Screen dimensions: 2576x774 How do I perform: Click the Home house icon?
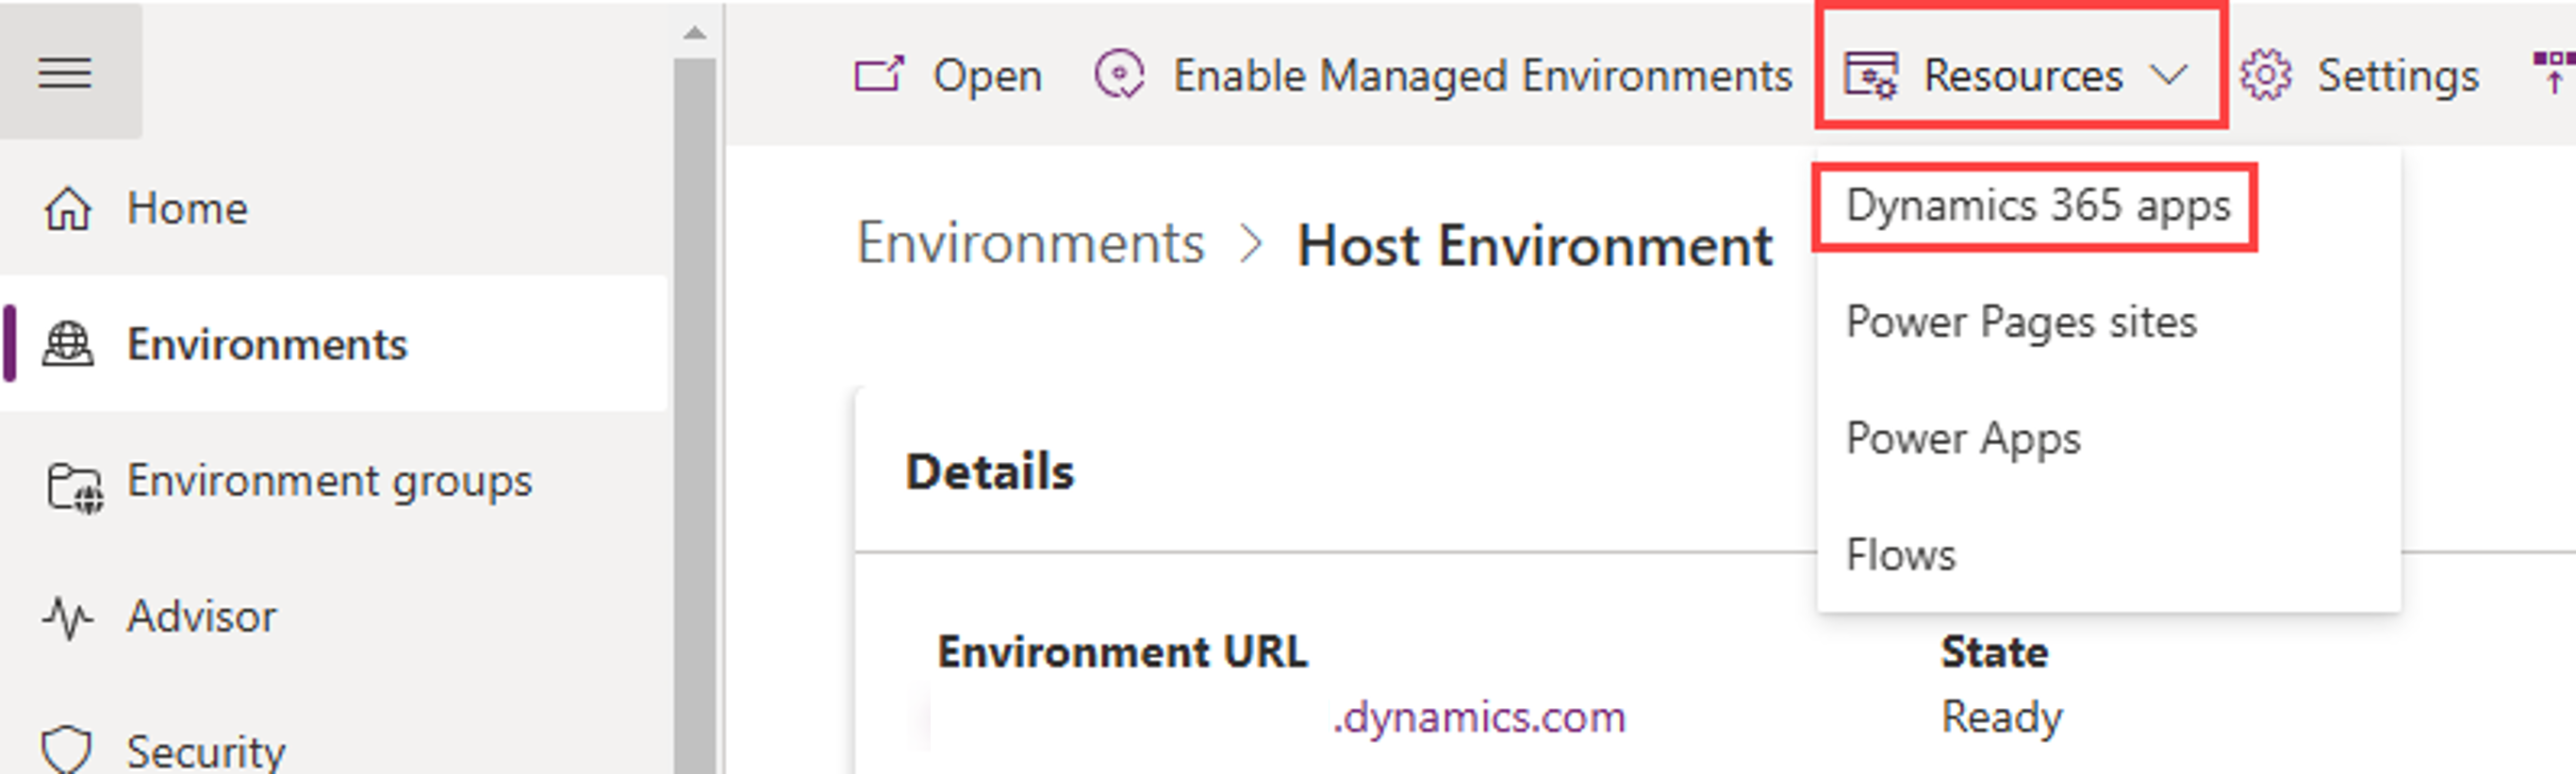(x=68, y=209)
